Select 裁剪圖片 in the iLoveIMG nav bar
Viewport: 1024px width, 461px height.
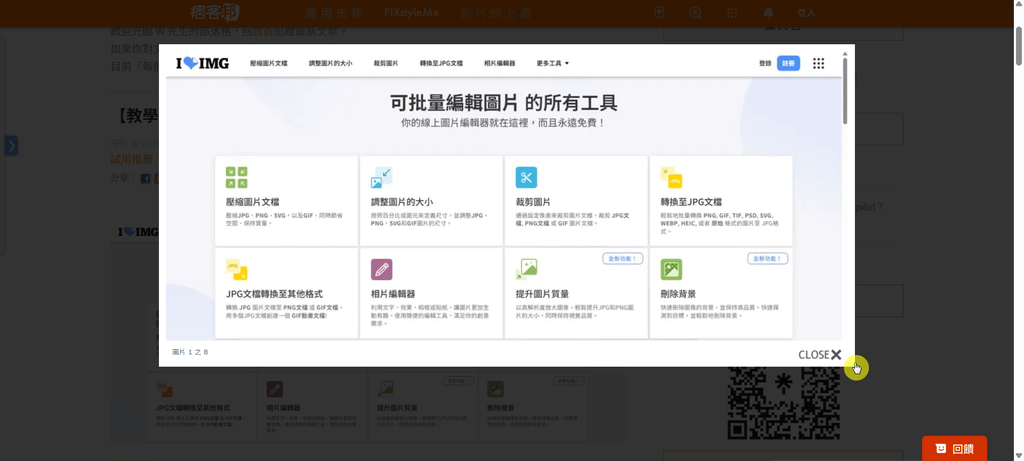[x=386, y=63]
